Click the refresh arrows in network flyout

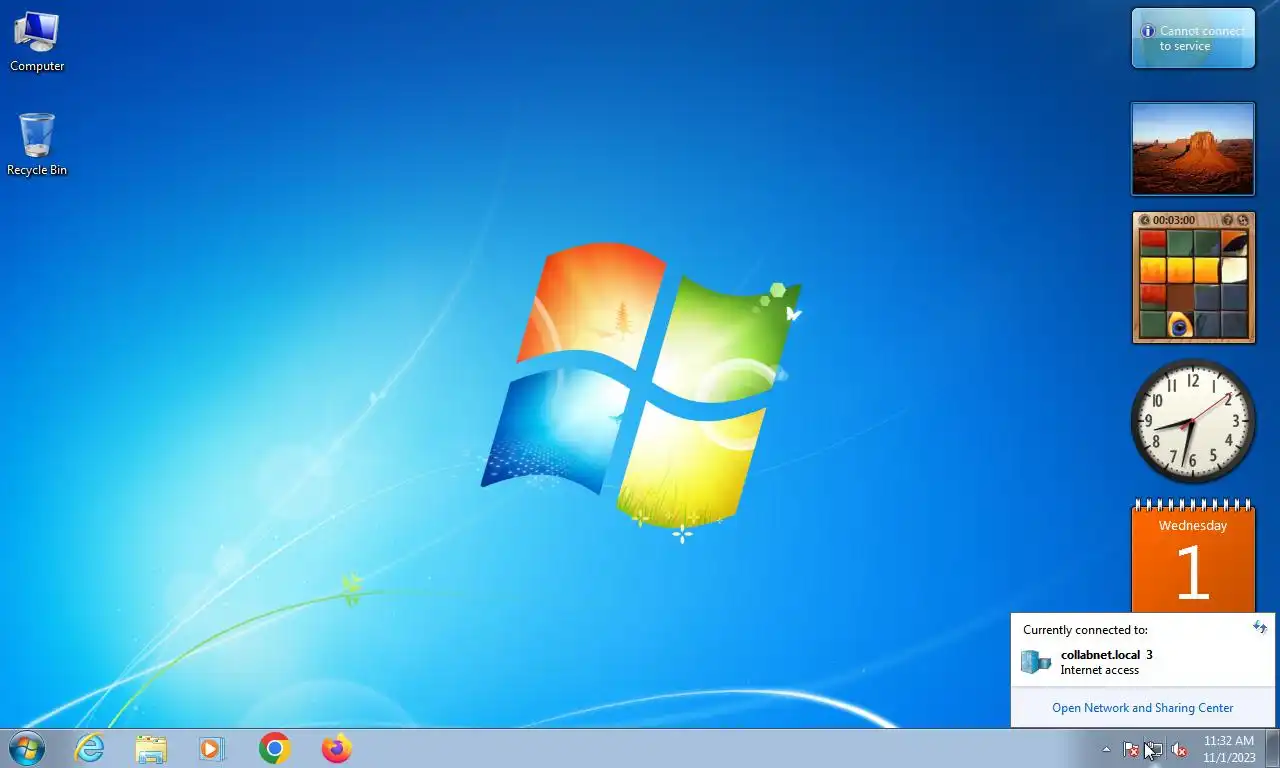(1259, 627)
